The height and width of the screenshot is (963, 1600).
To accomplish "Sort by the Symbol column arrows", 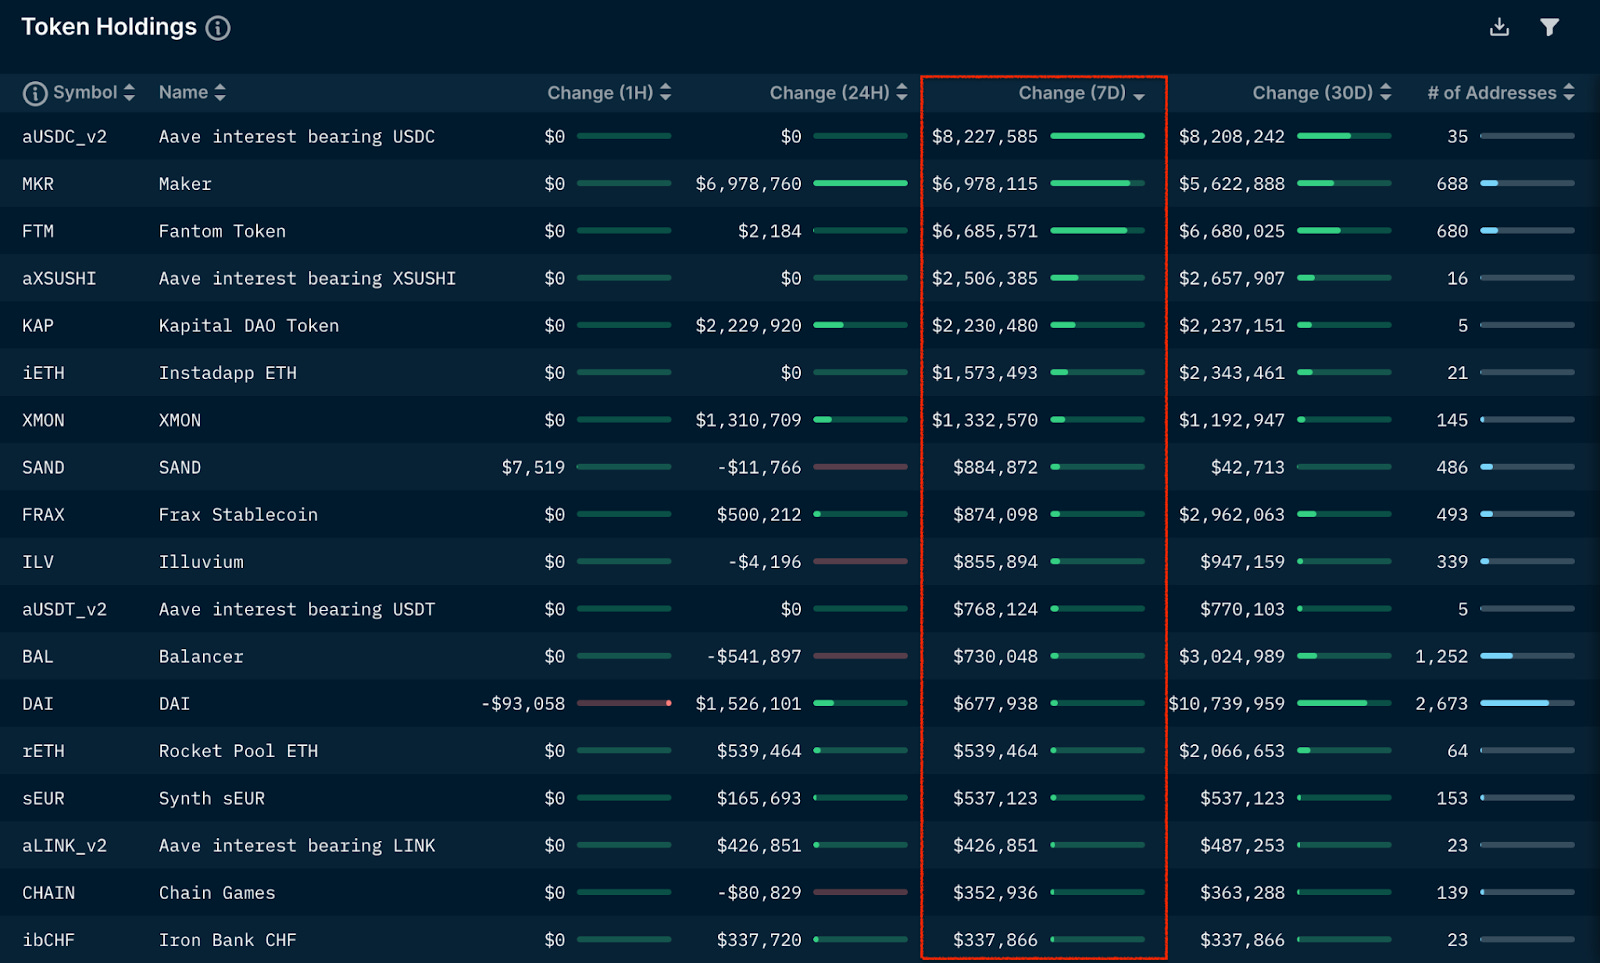I will point(129,92).
